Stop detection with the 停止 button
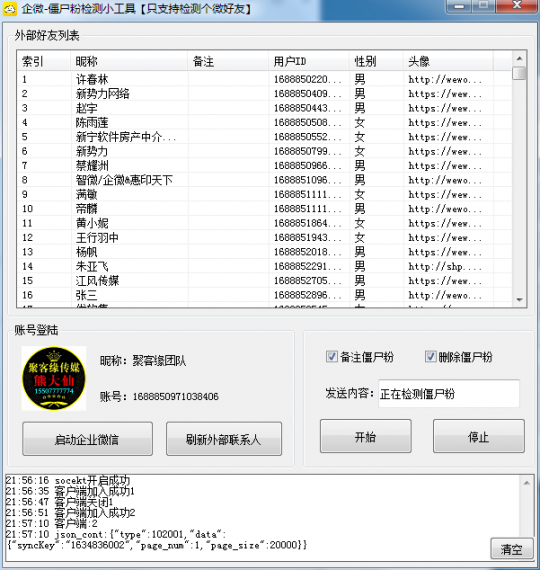 point(479,436)
